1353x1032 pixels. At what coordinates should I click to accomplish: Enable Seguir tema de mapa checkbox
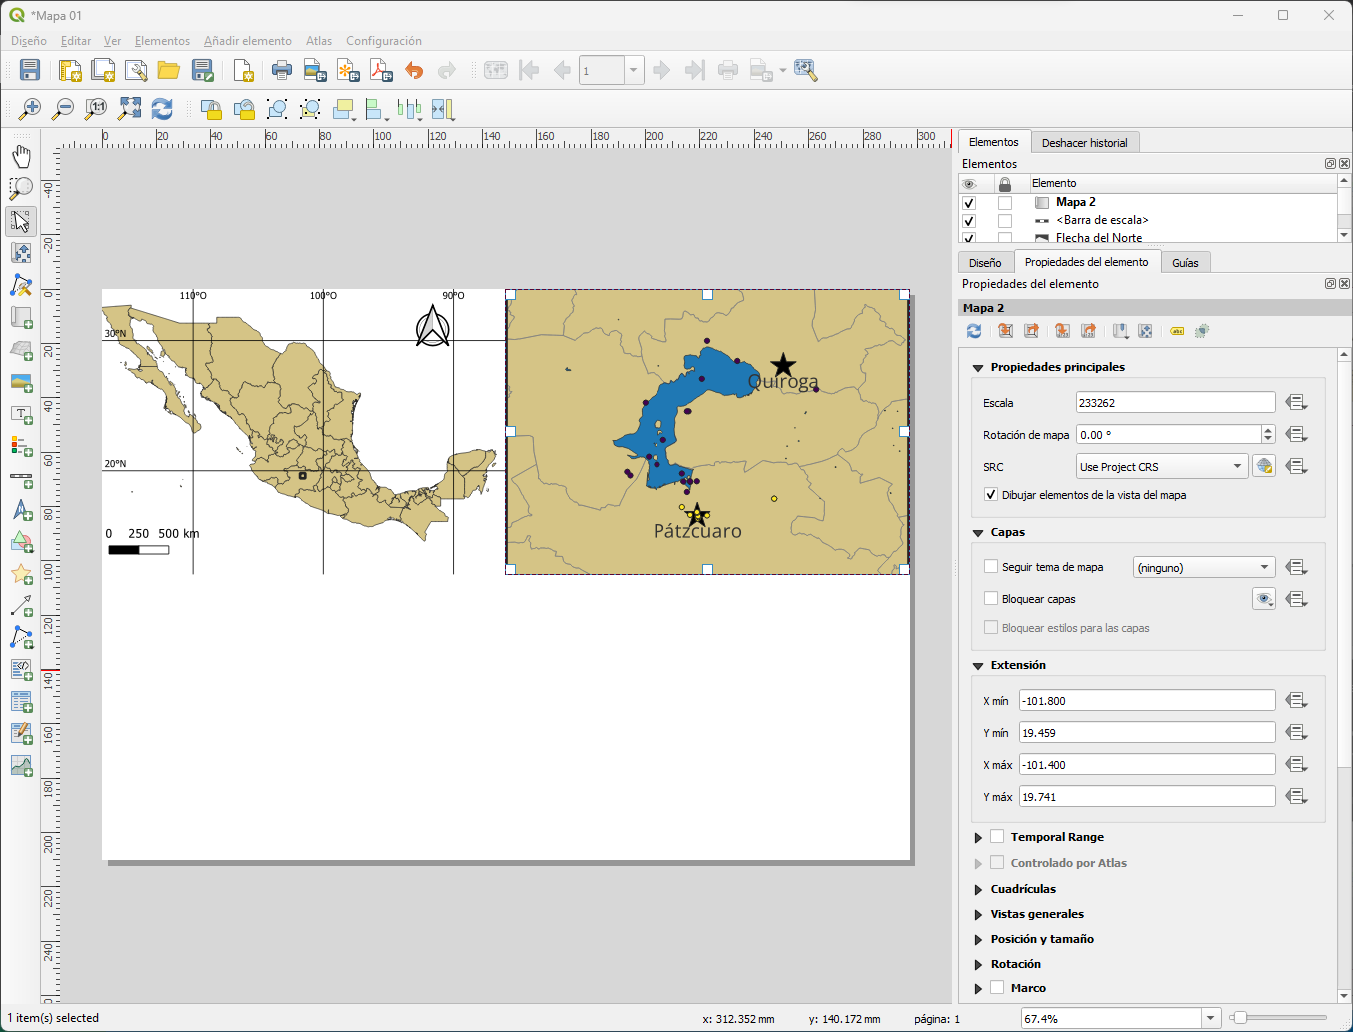point(991,567)
